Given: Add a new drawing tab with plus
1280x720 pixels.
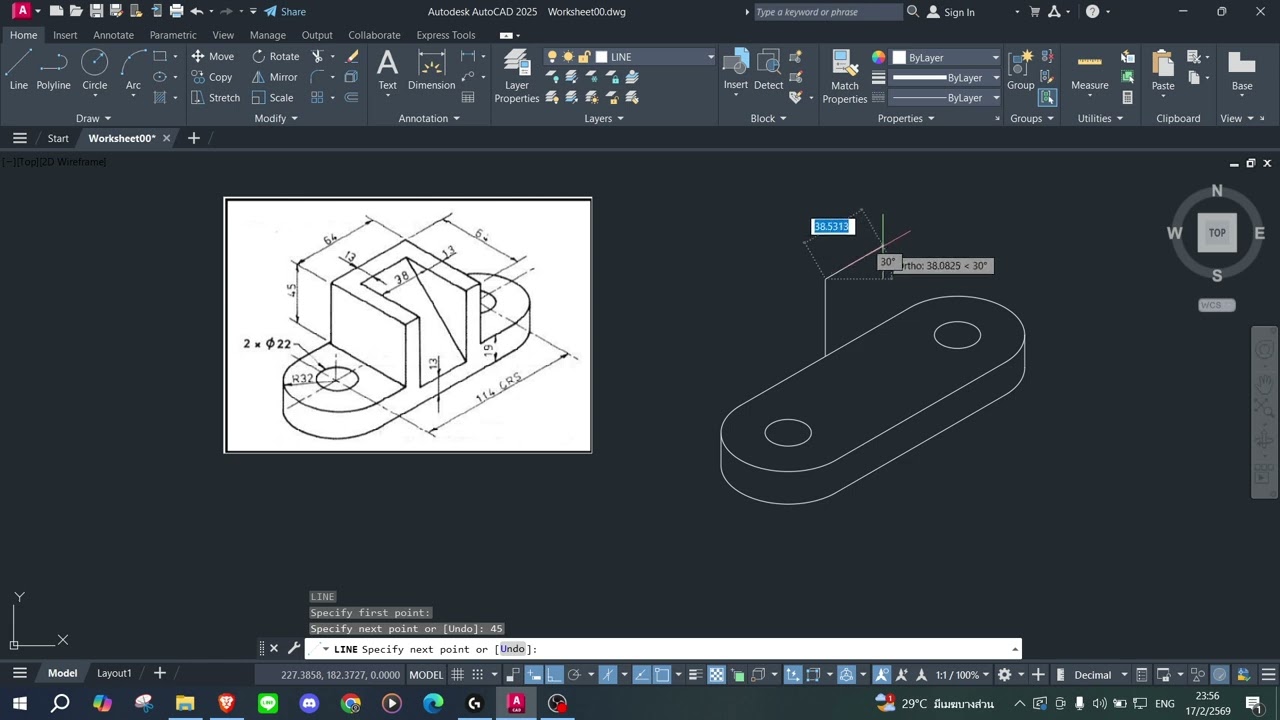Looking at the screenshot, I should click(x=194, y=138).
